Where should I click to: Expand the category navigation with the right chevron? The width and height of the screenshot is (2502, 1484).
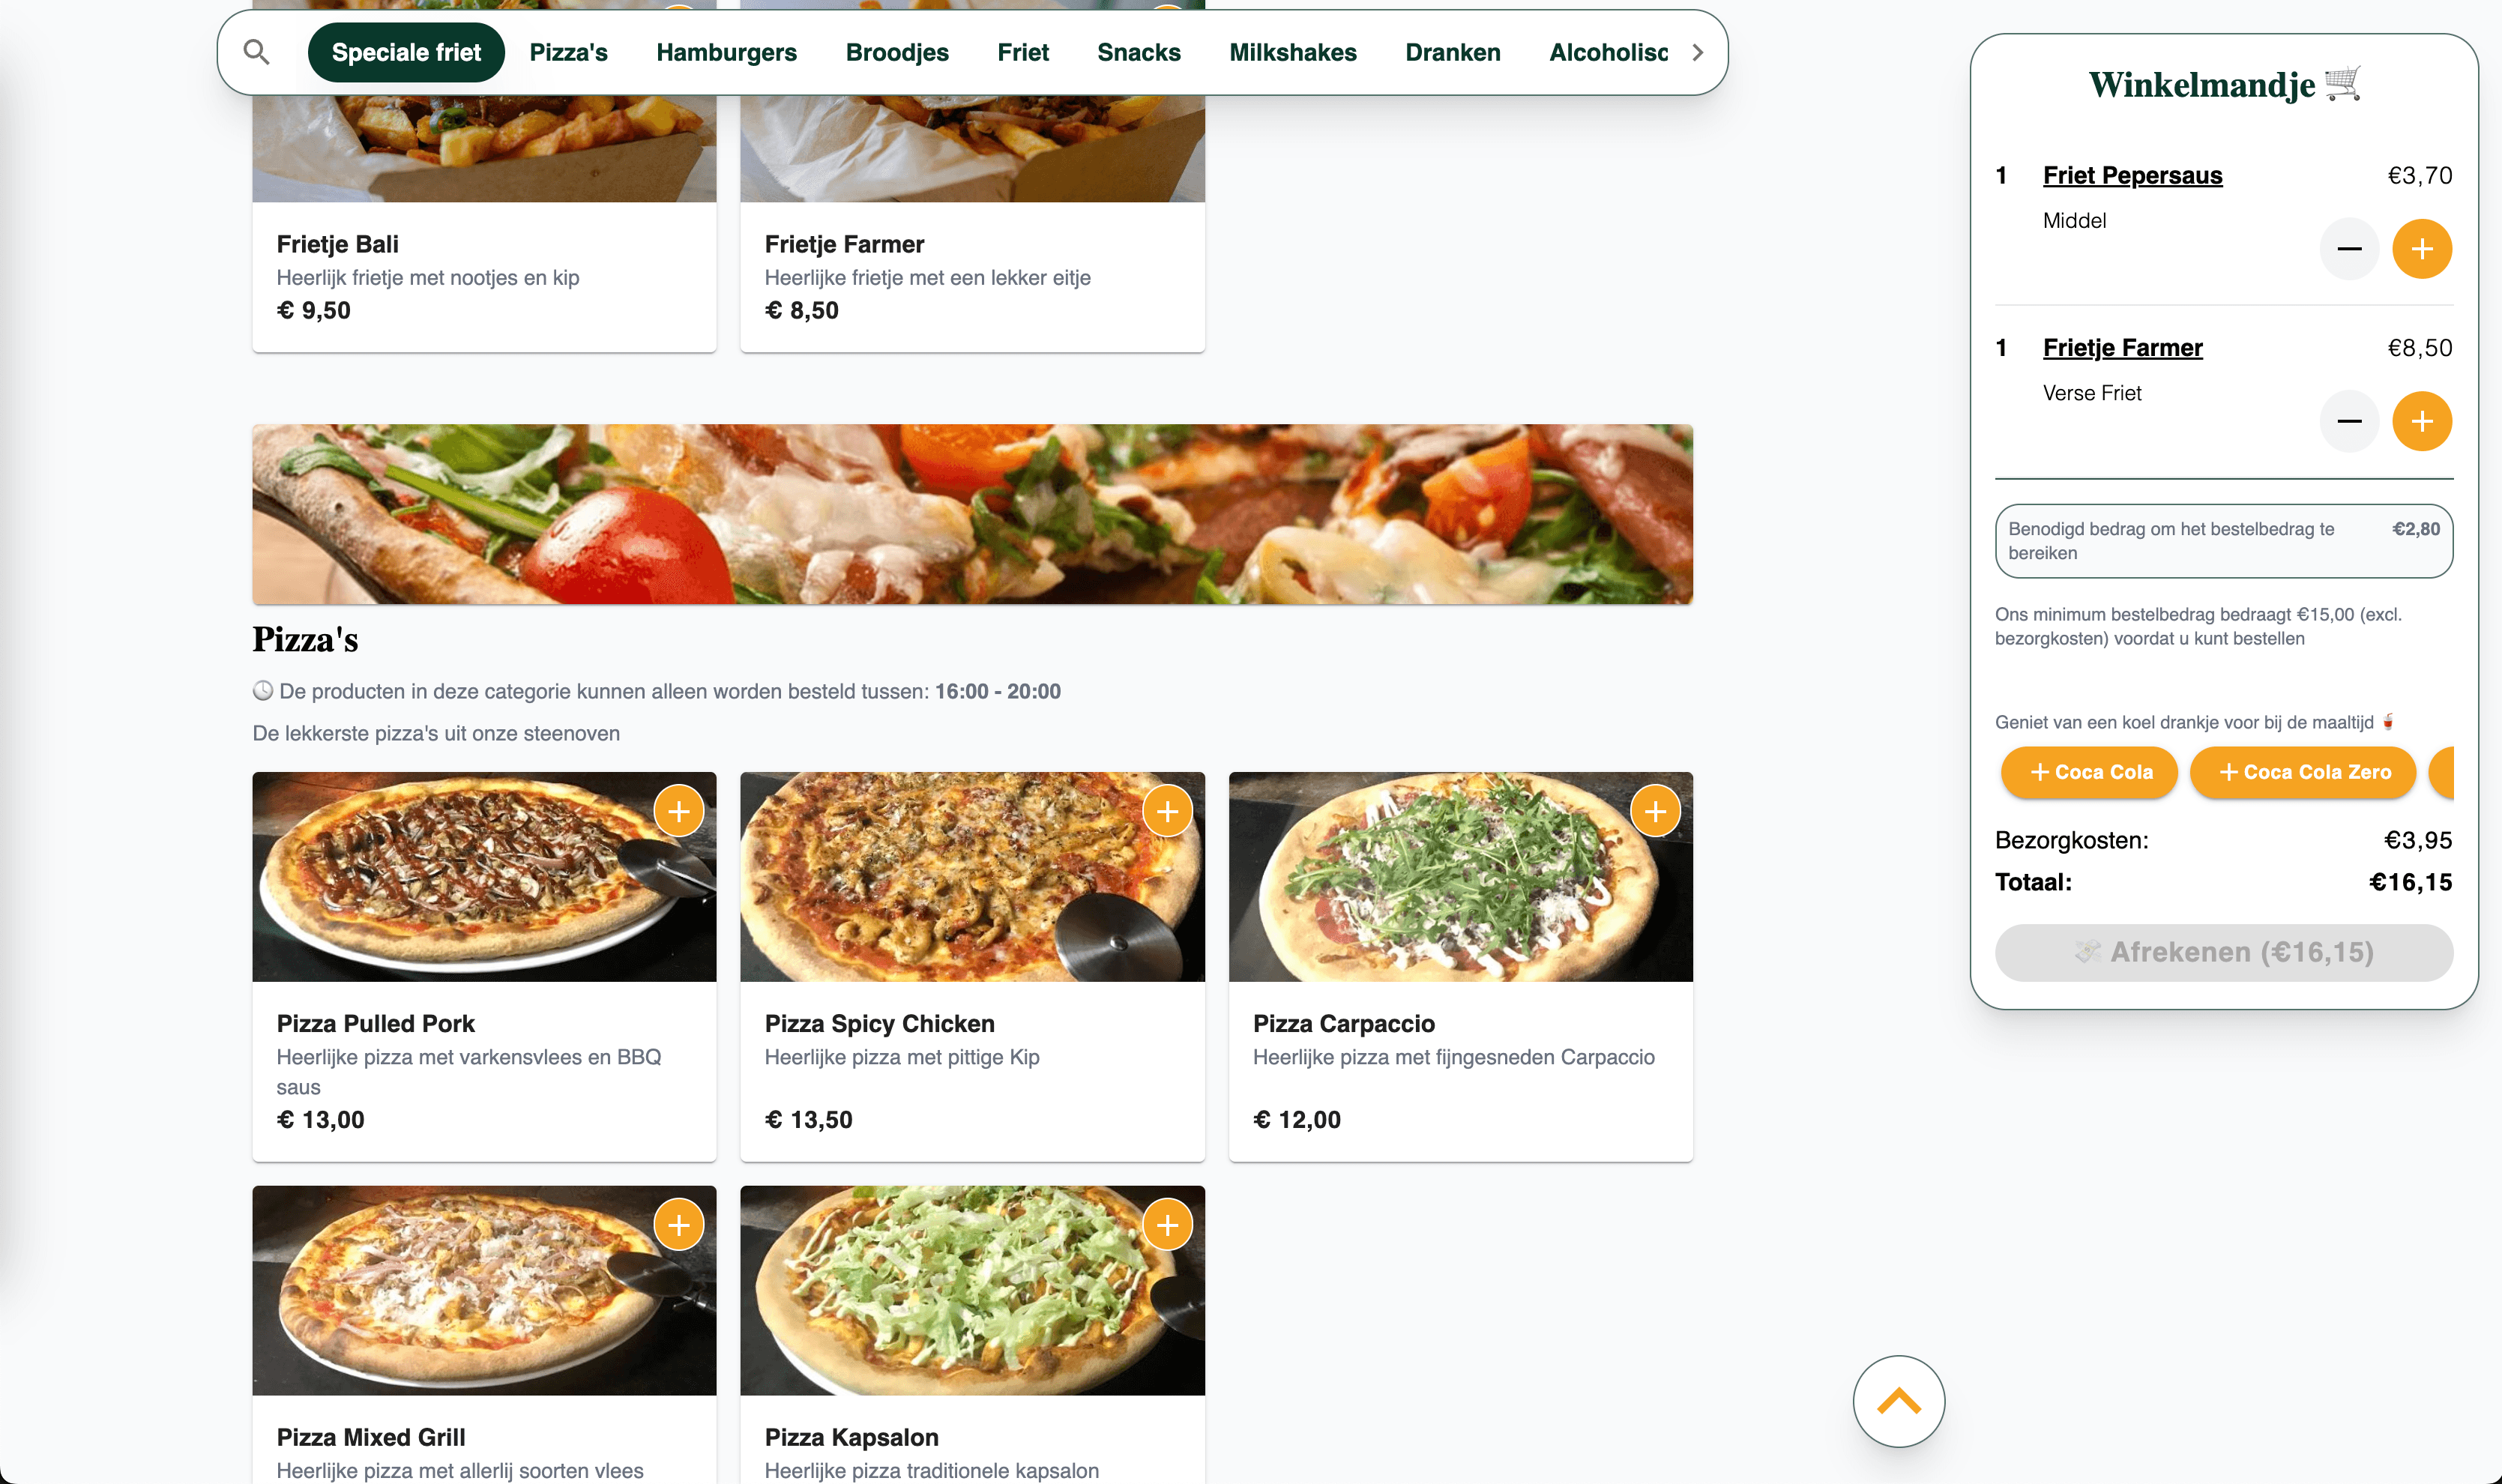pos(1696,53)
